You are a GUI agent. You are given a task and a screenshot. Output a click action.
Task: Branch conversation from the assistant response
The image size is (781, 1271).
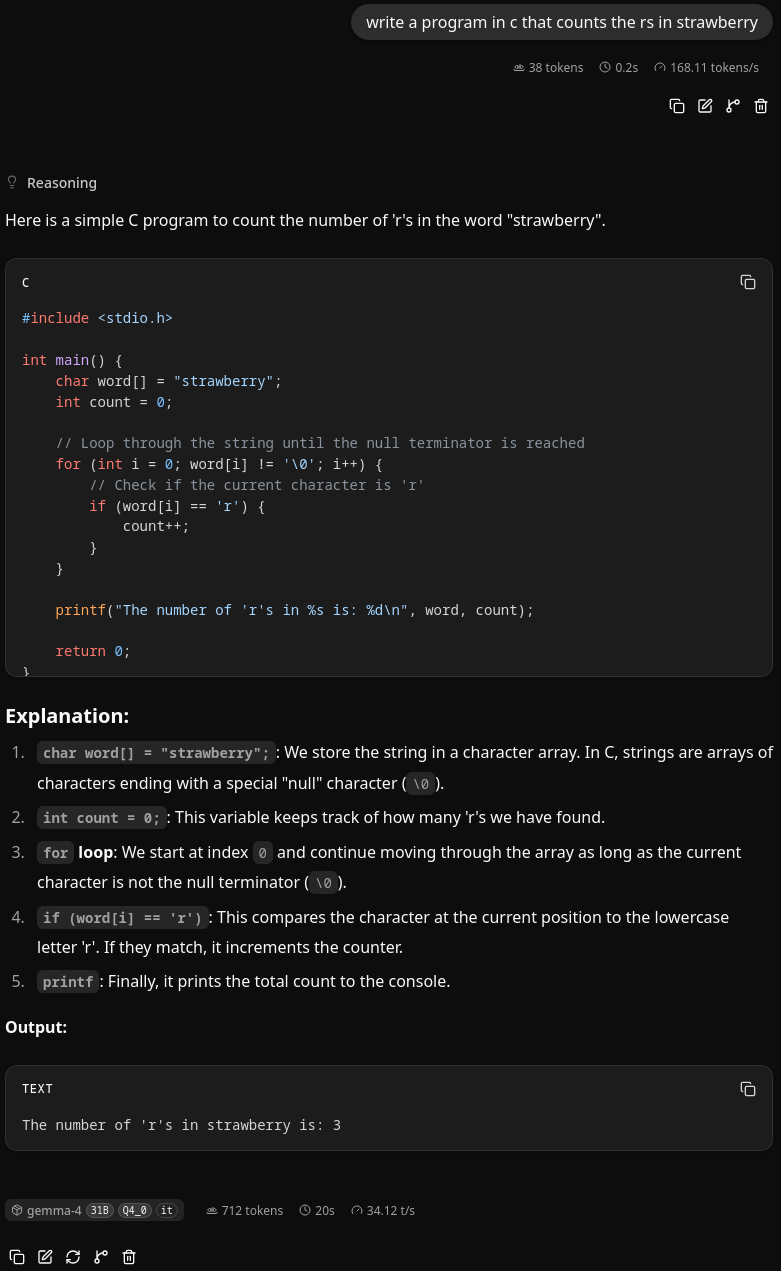pyautogui.click(x=101, y=1257)
